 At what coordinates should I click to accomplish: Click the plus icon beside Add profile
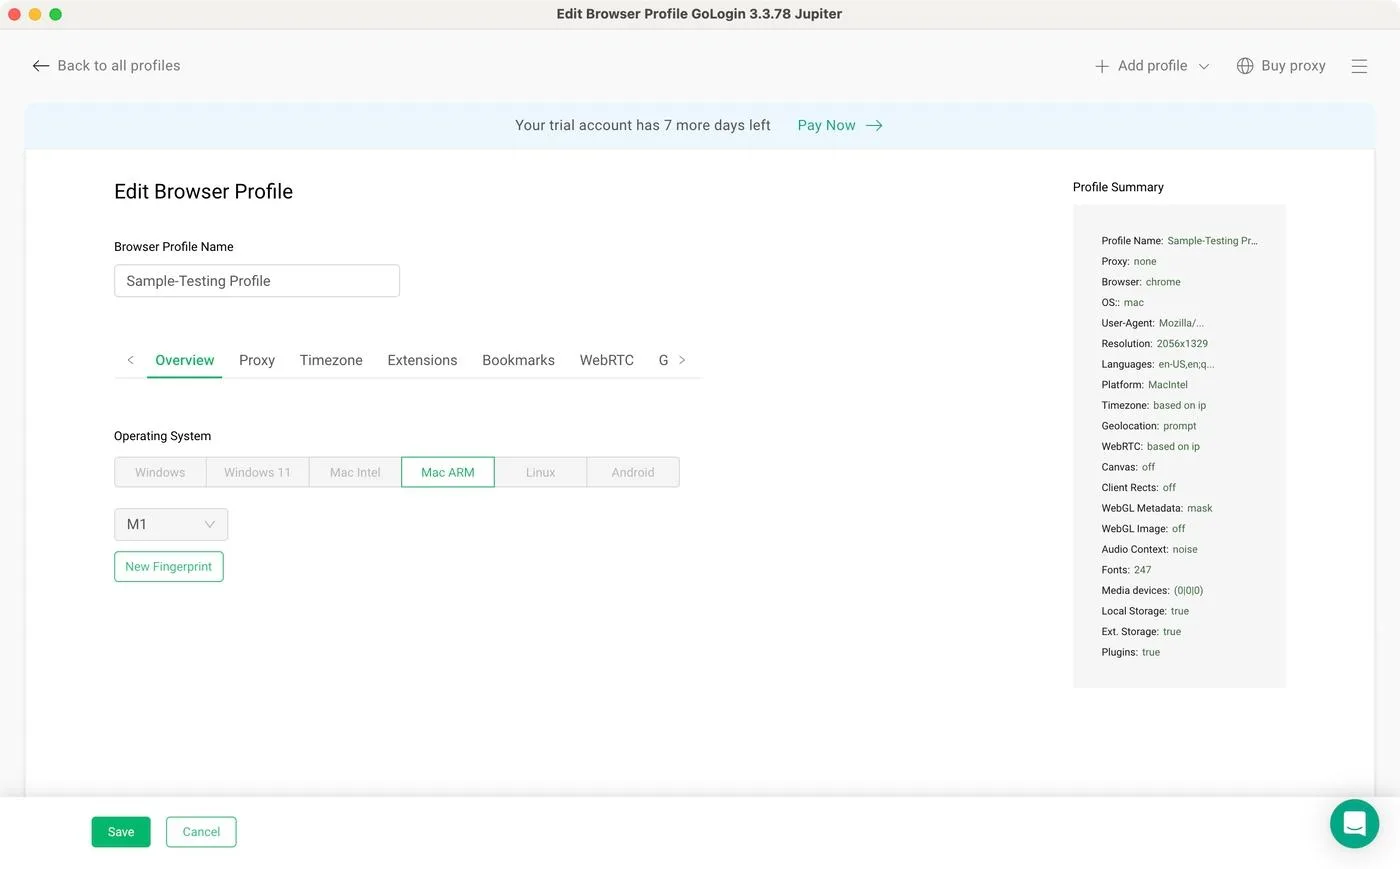1102,66
